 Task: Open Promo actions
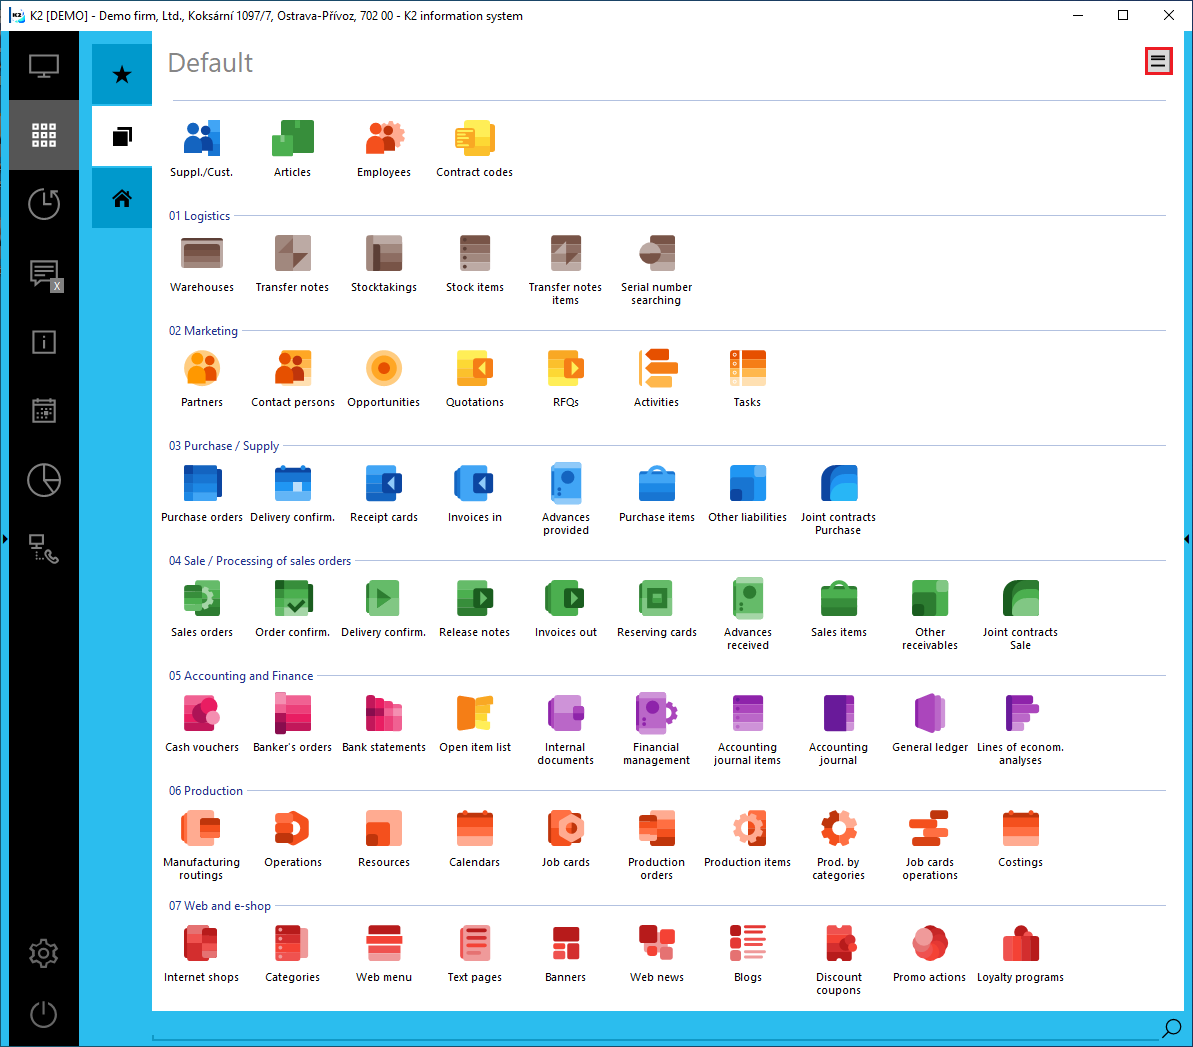click(x=930, y=953)
